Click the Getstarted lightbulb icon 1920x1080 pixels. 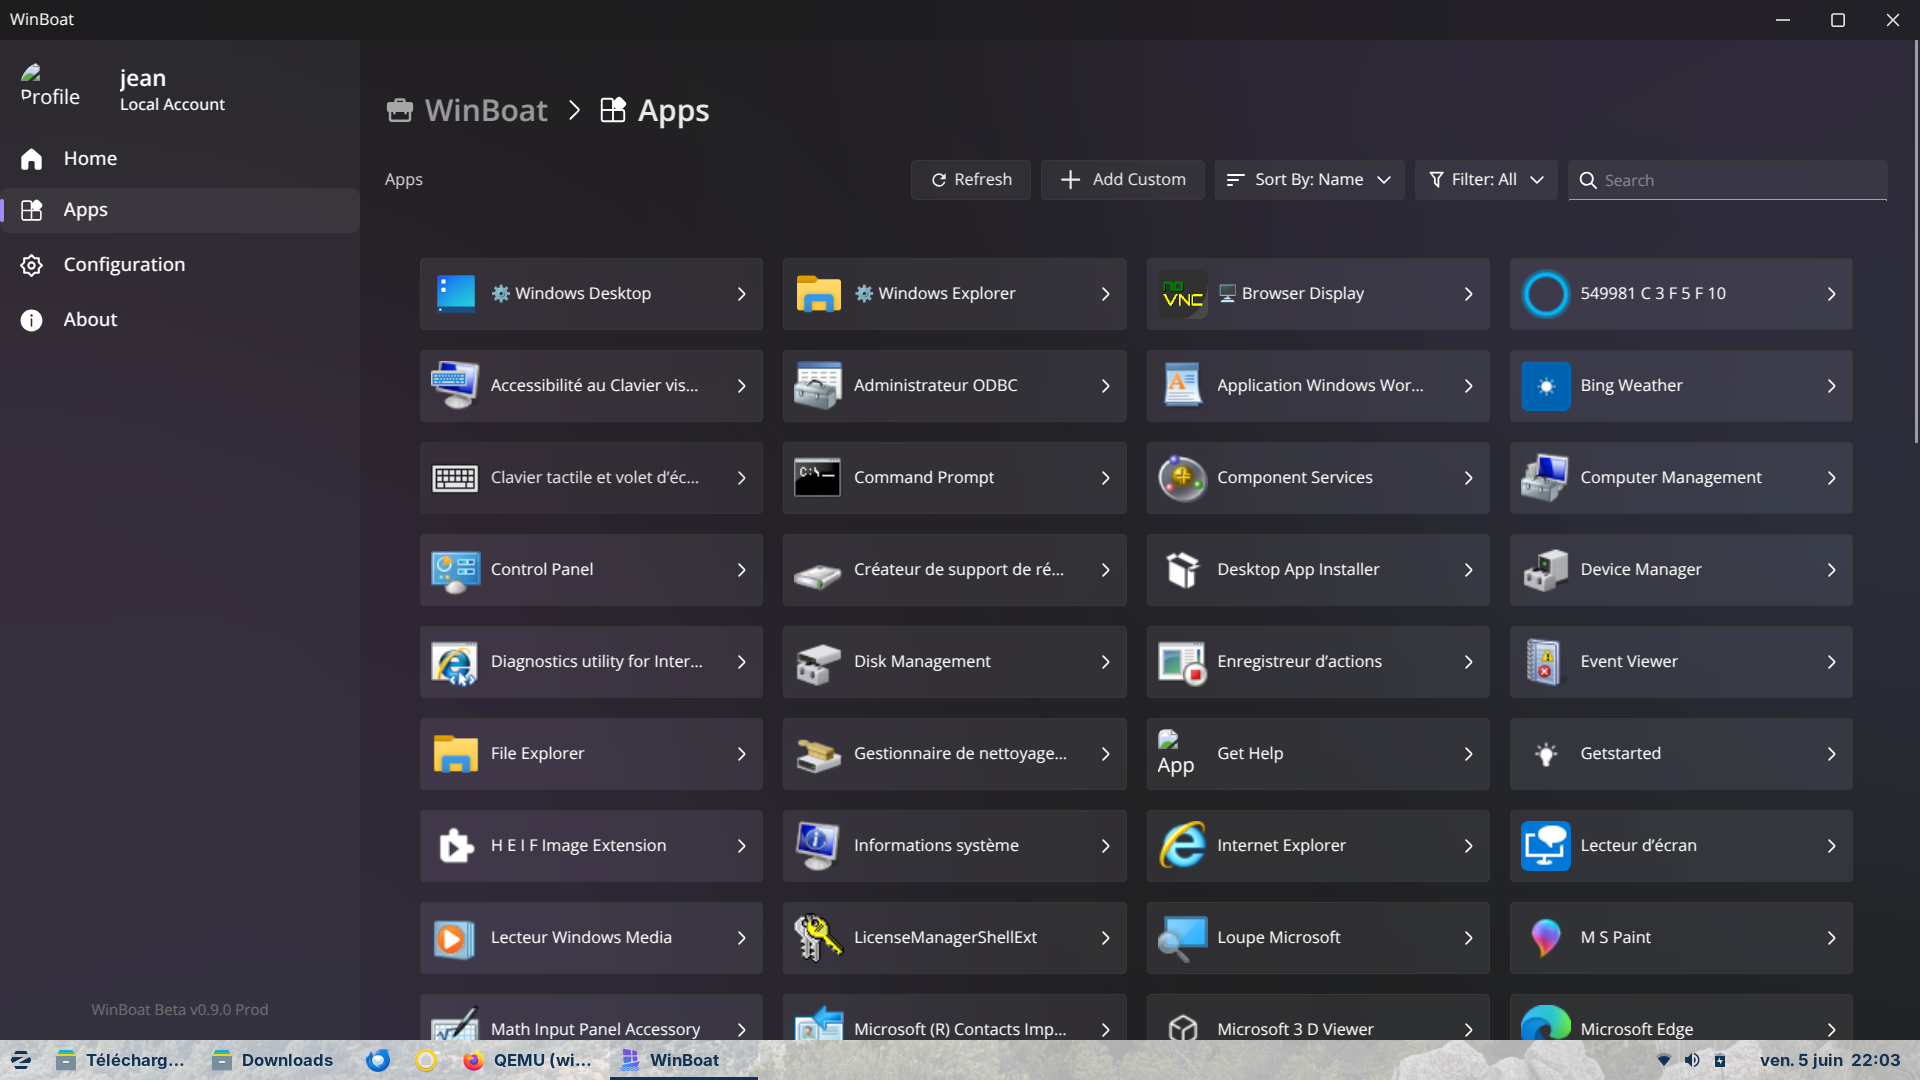(1545, 754)
